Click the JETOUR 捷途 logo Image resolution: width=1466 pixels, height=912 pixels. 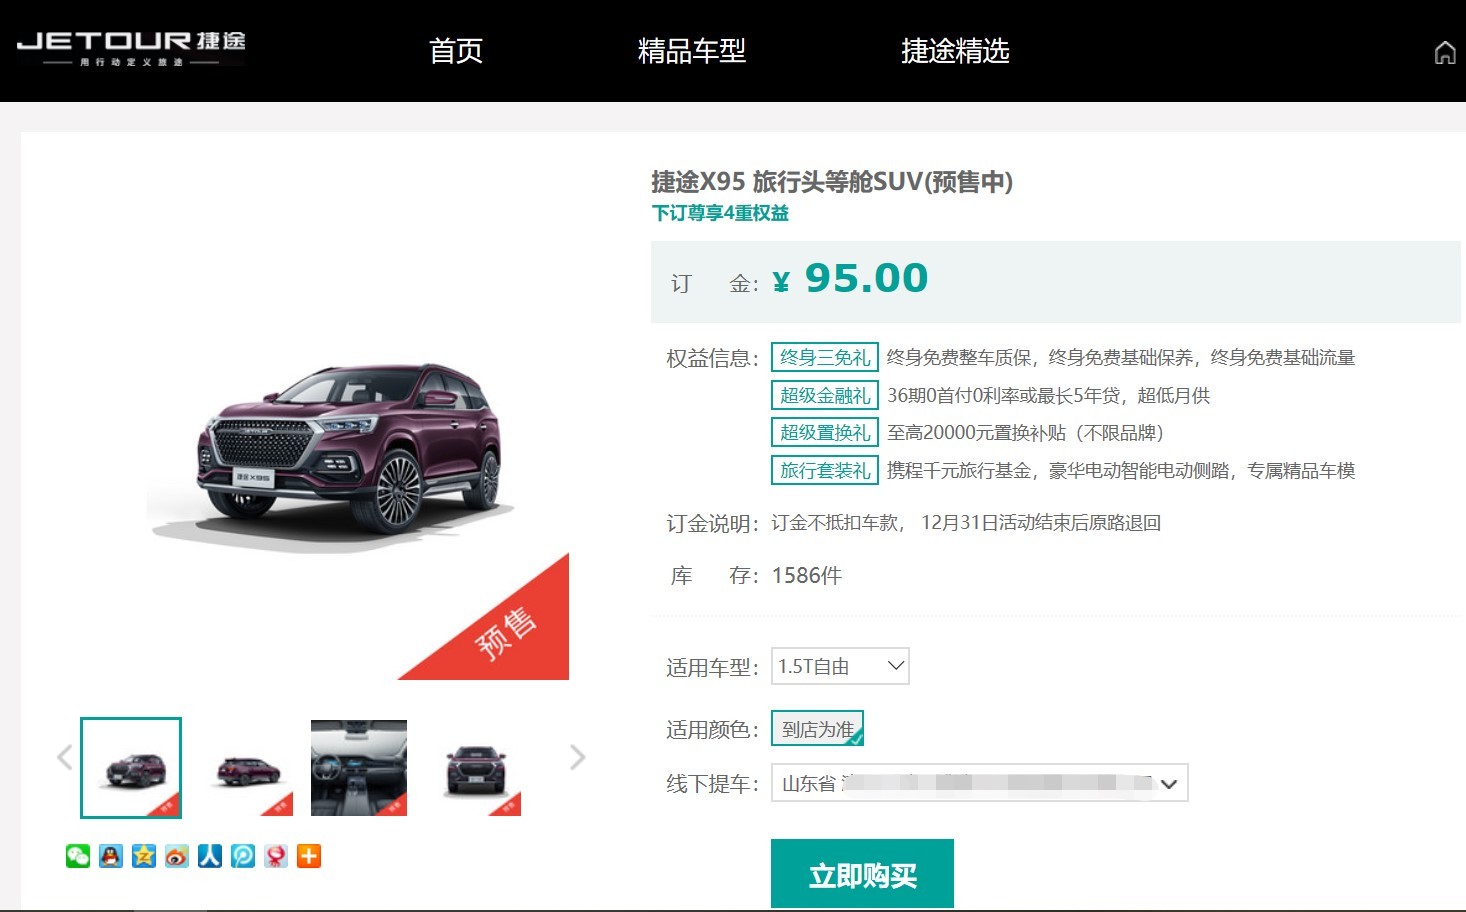coord(131,48)
